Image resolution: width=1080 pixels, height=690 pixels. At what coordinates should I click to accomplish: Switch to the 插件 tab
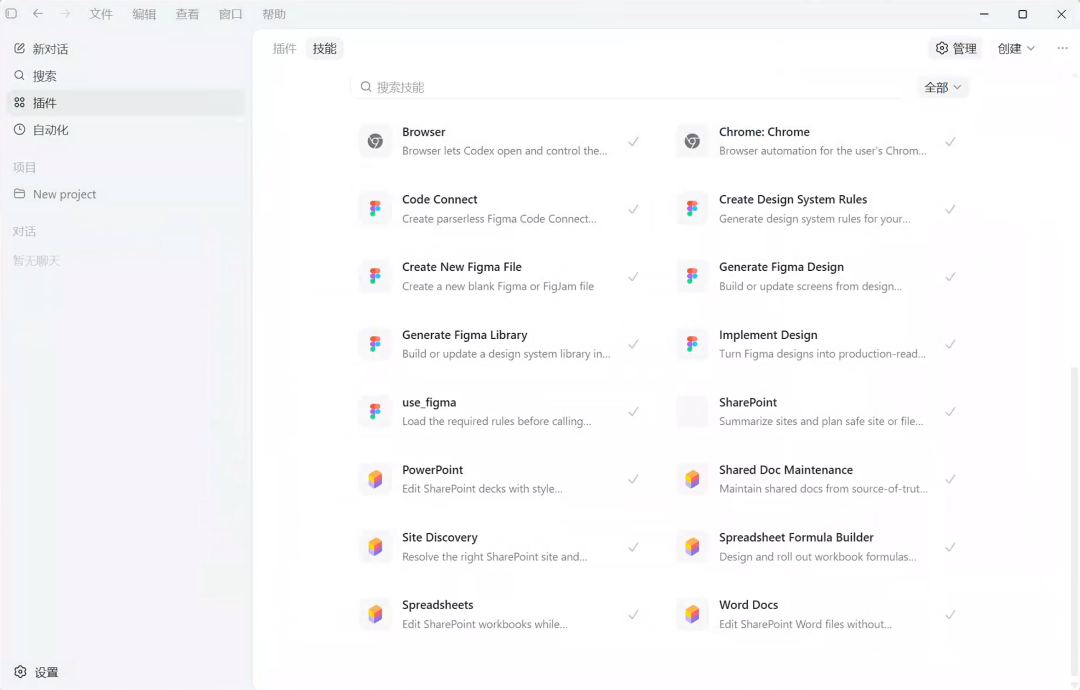284,48
